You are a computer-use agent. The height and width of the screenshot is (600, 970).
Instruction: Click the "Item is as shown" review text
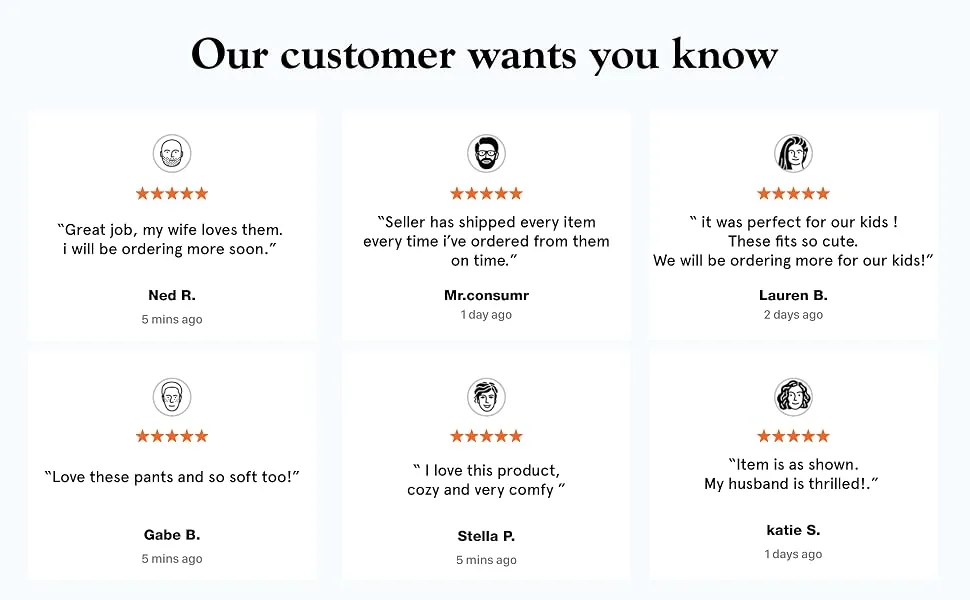[x=792, y=474]
